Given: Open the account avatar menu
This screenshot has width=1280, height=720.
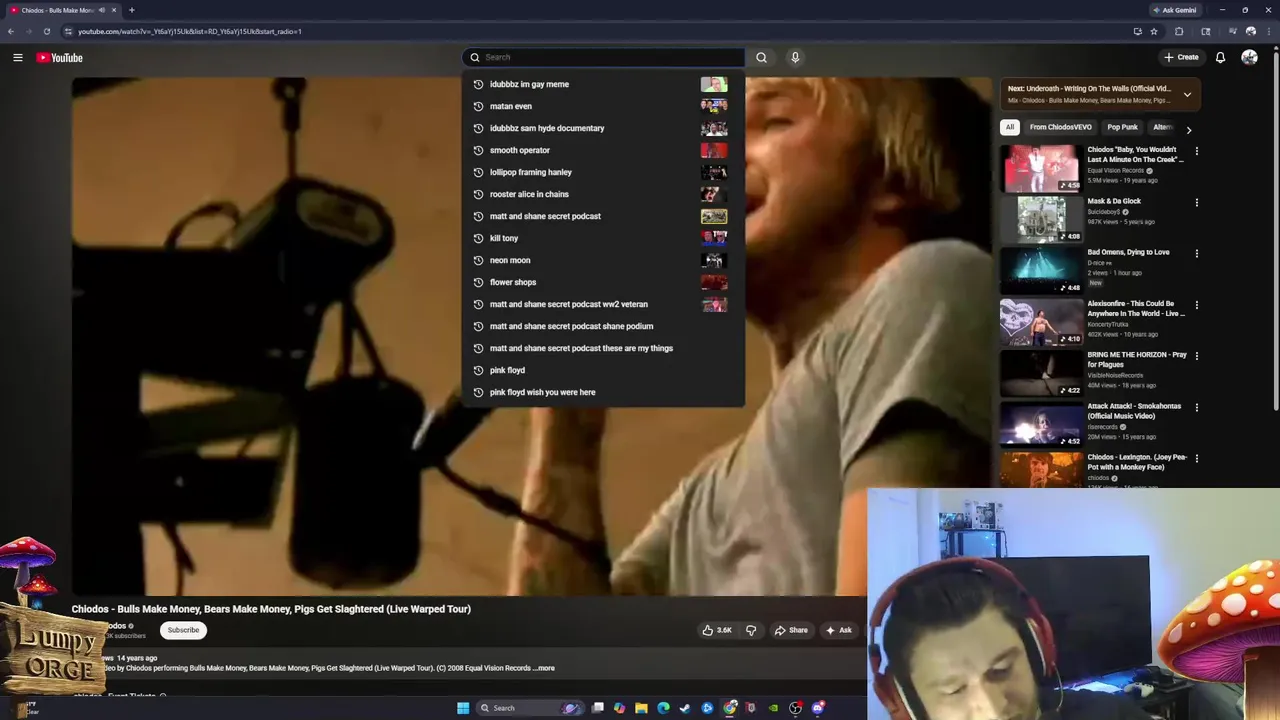Looking at the screenshot, I should coord(1249,57).
